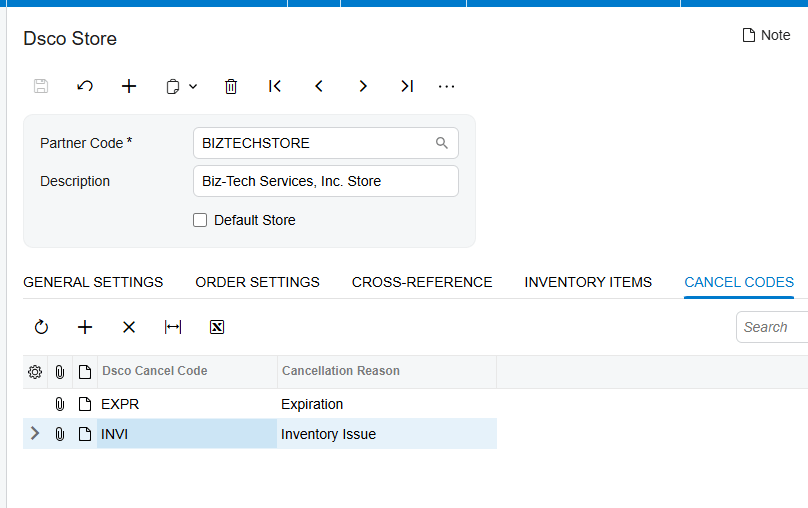Go to the previous record
Viewport: 808px width, 508px height.
(x=319, y=86)
